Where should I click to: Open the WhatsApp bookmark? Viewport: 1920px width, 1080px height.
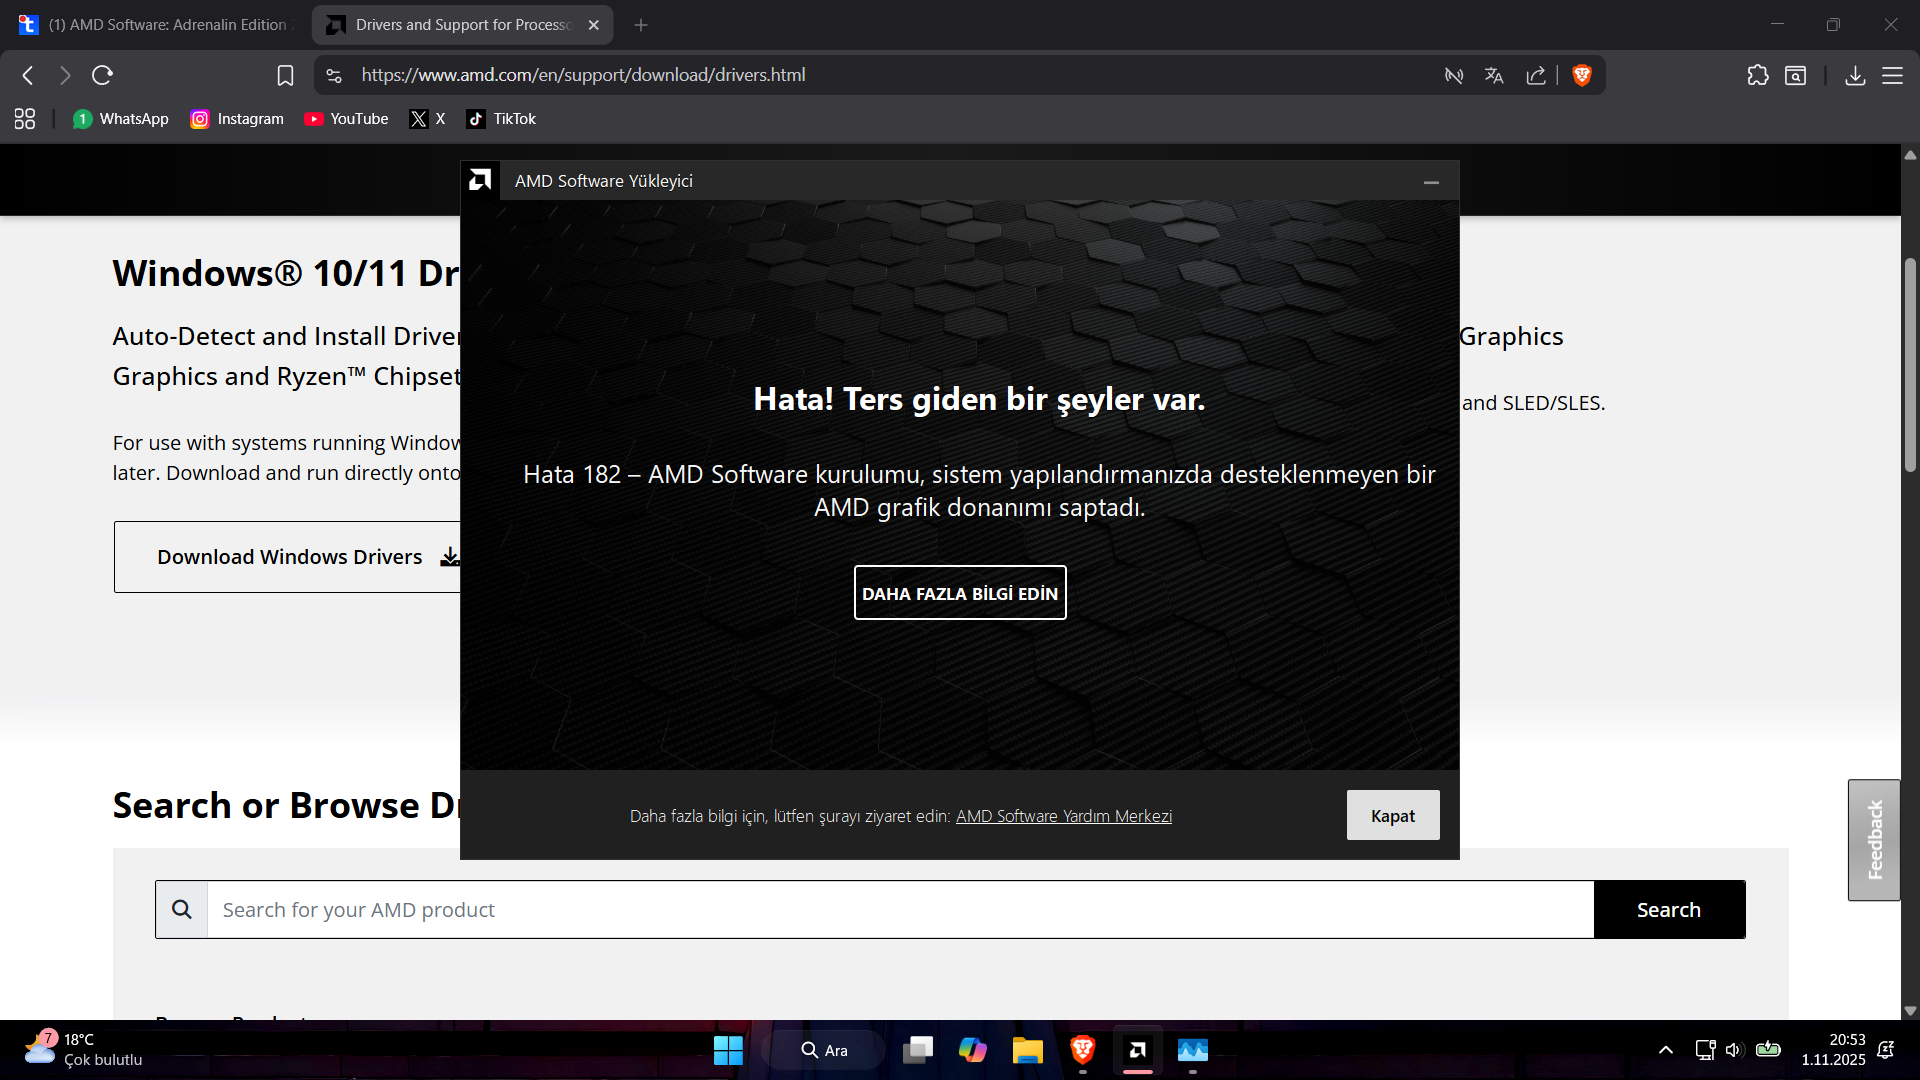121,119
